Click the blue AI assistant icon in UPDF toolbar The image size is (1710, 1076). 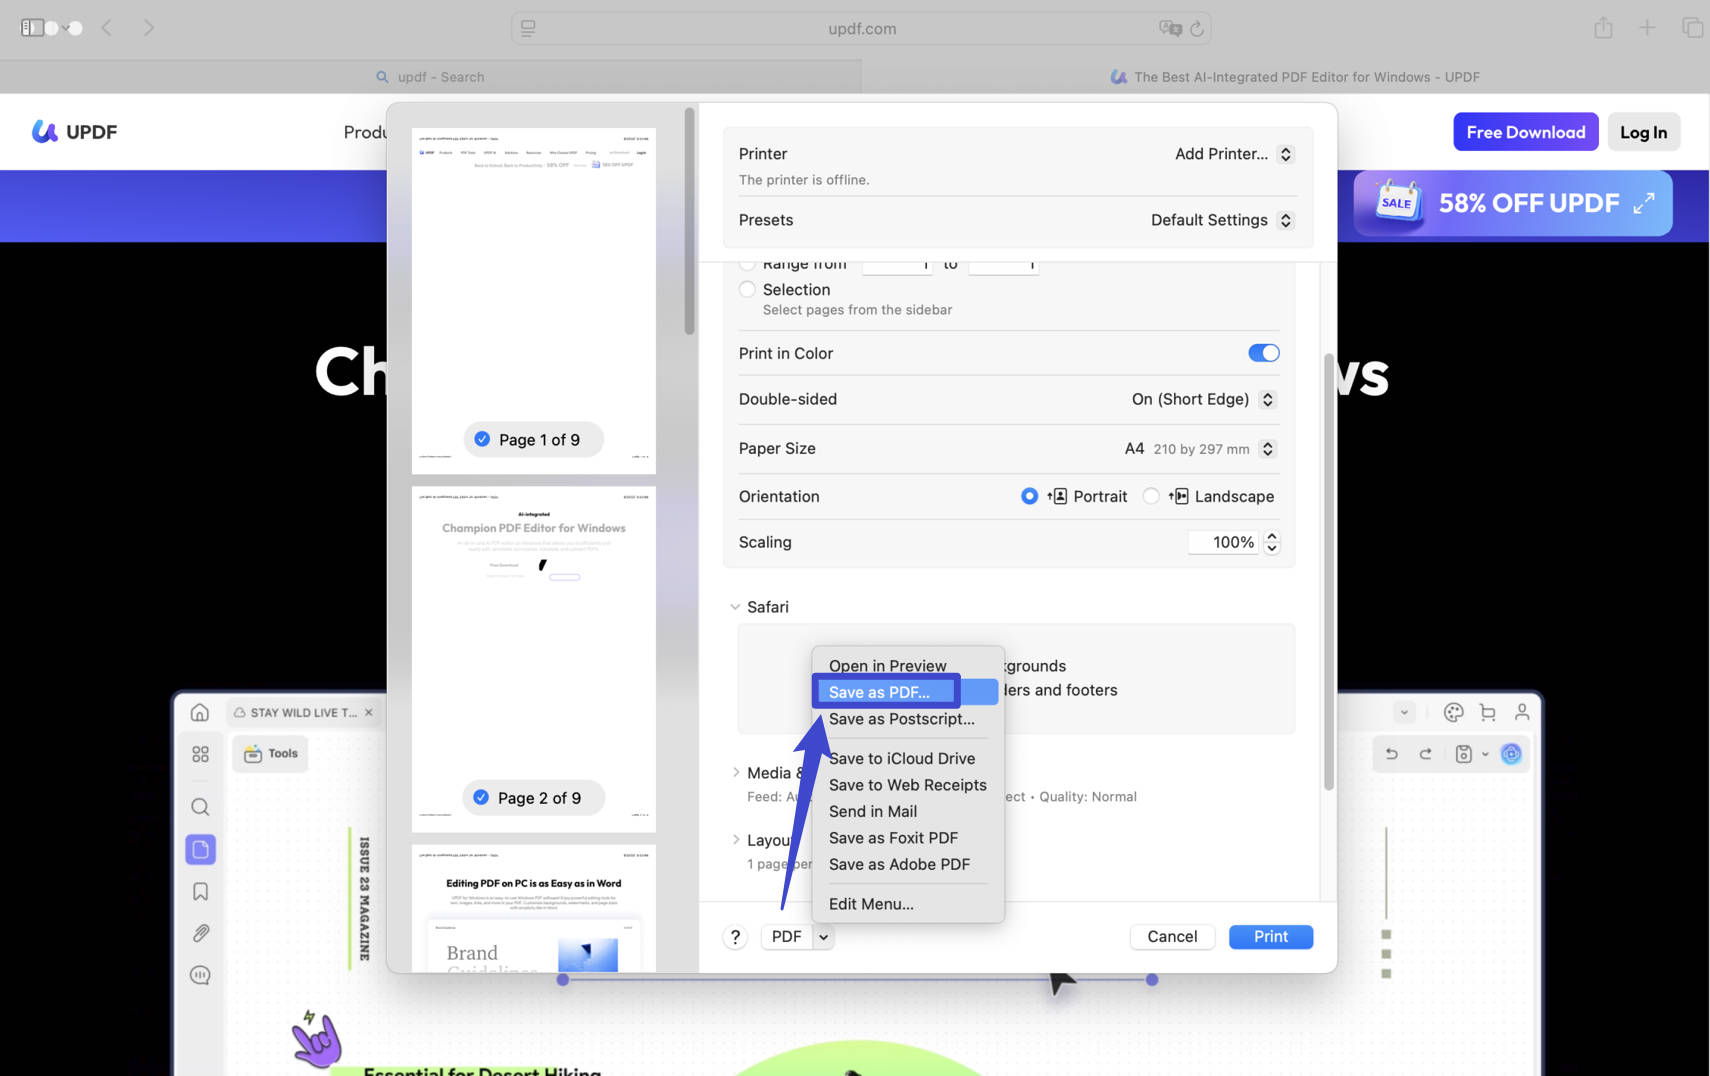1511,754
